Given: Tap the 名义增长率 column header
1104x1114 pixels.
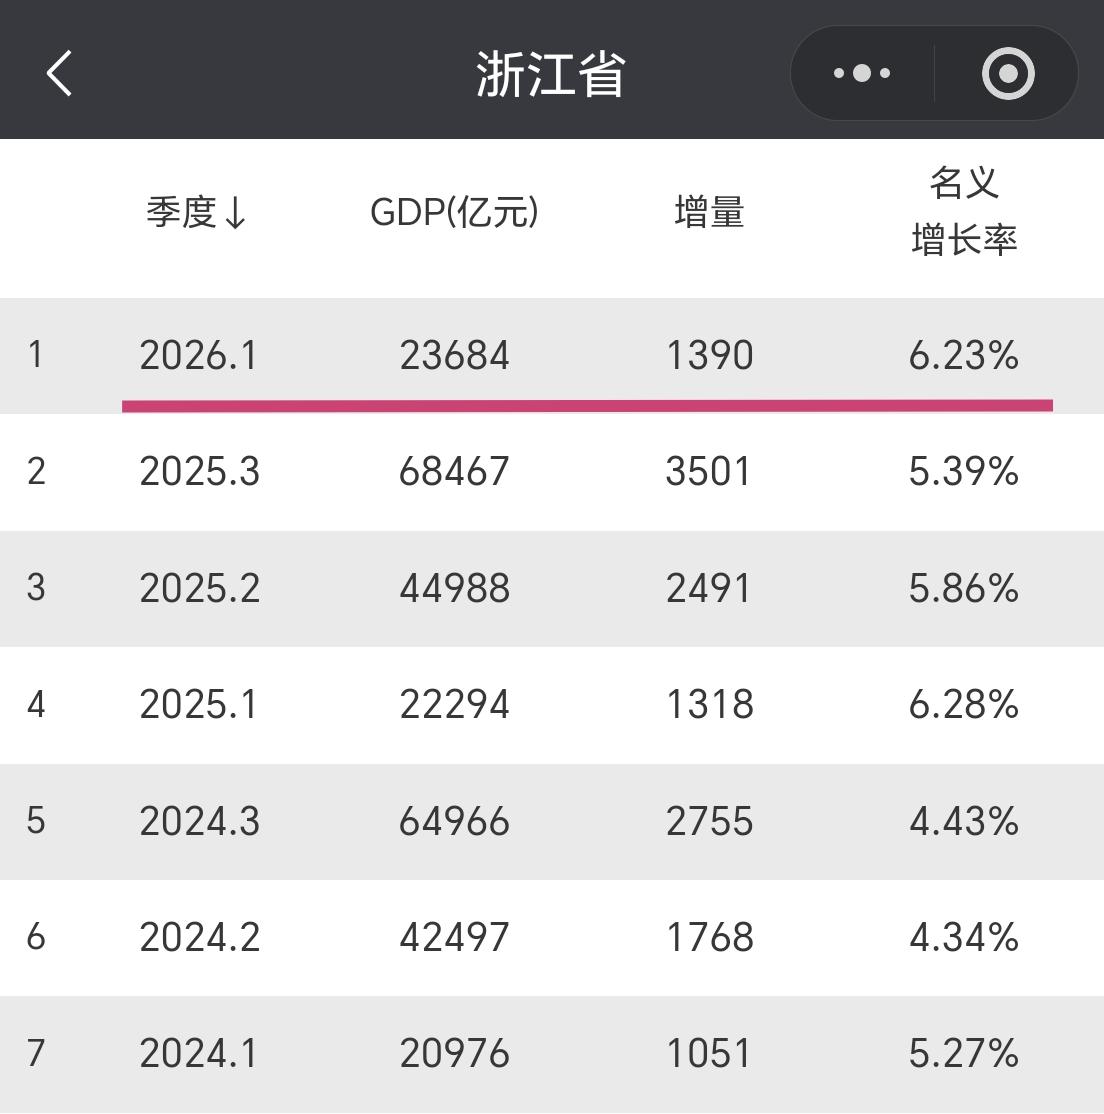Looking at the screenshot, I should [x=963, y=212].
